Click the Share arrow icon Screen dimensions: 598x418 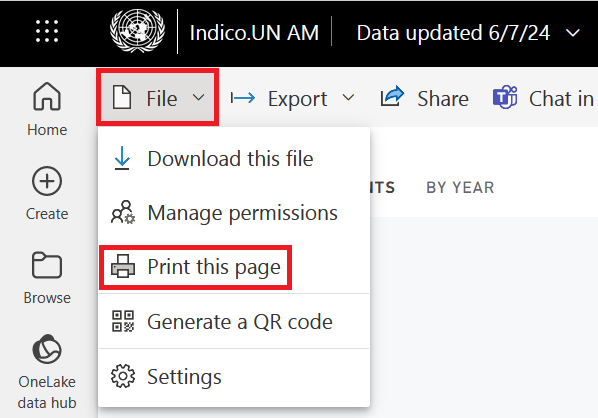click(392, 97)
